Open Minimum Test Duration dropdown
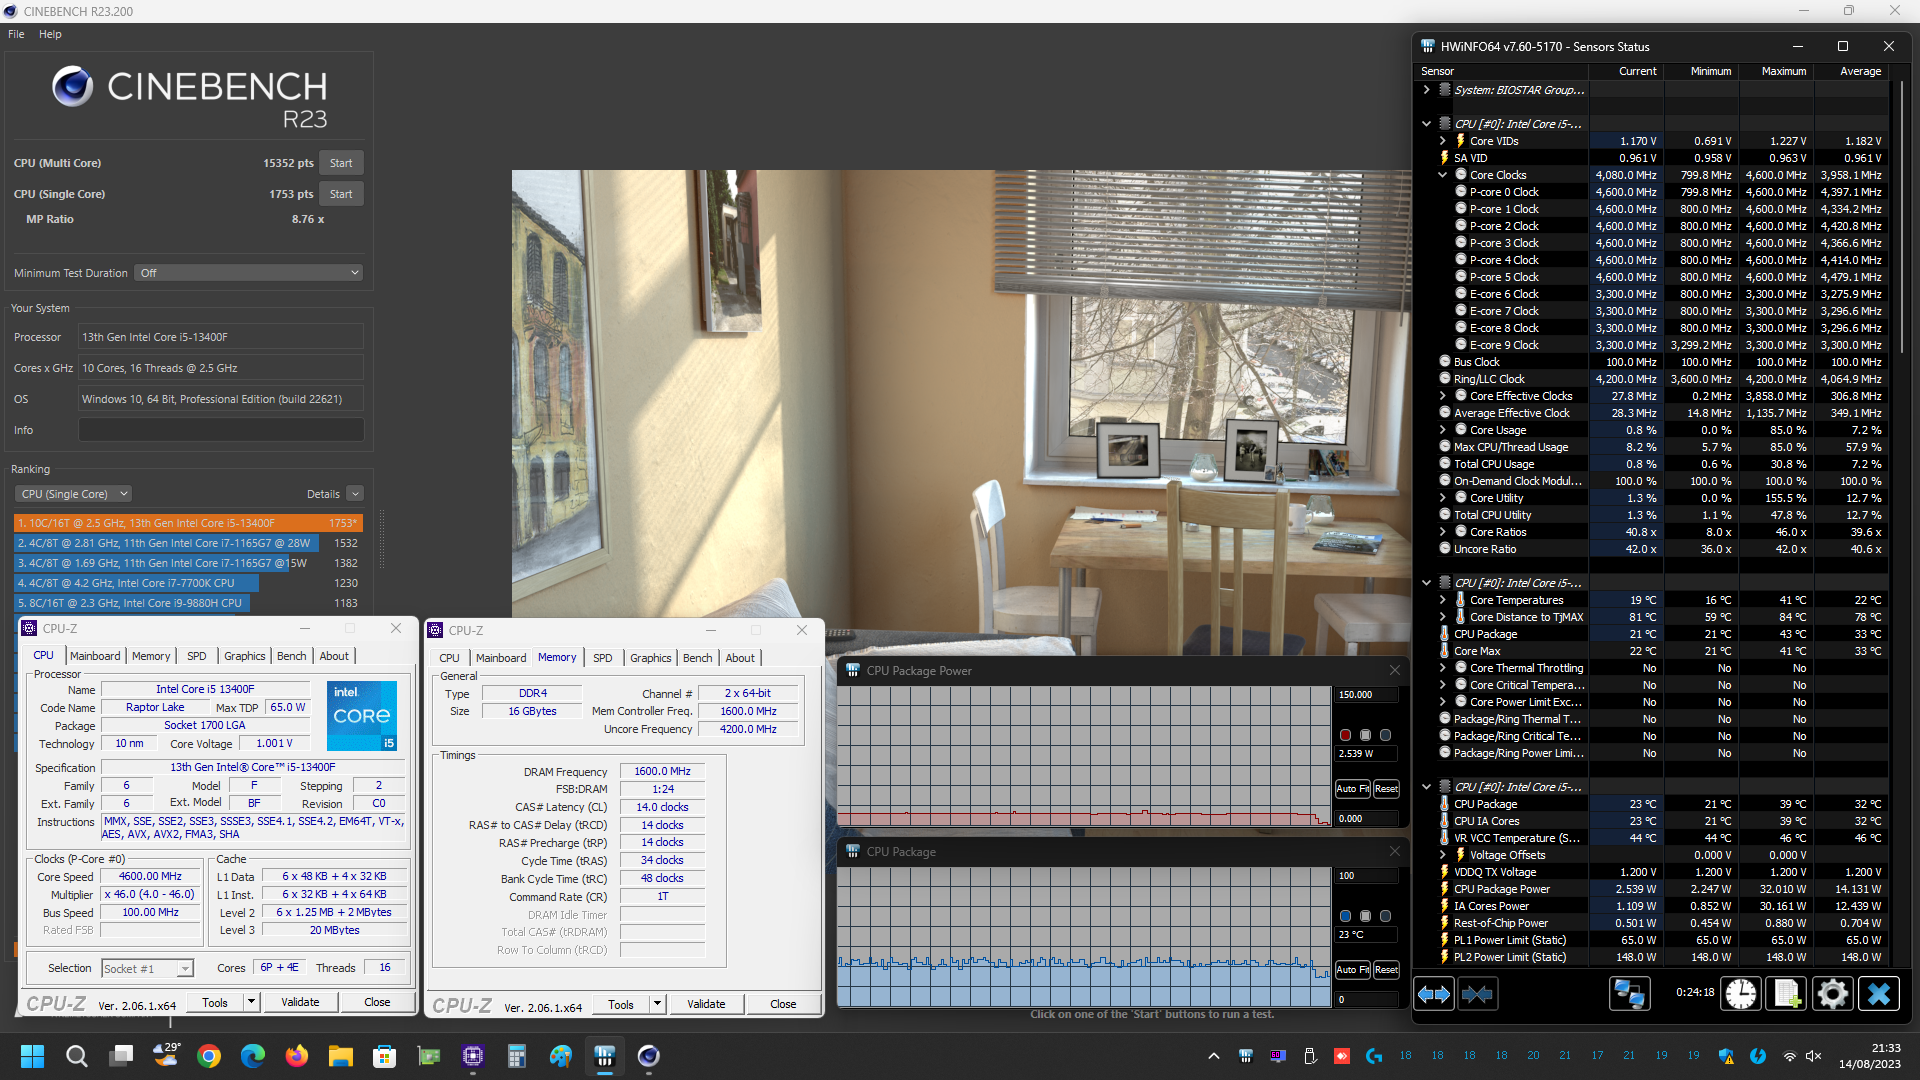This screenshot has width=1920, height=1080. pos(248,273)
